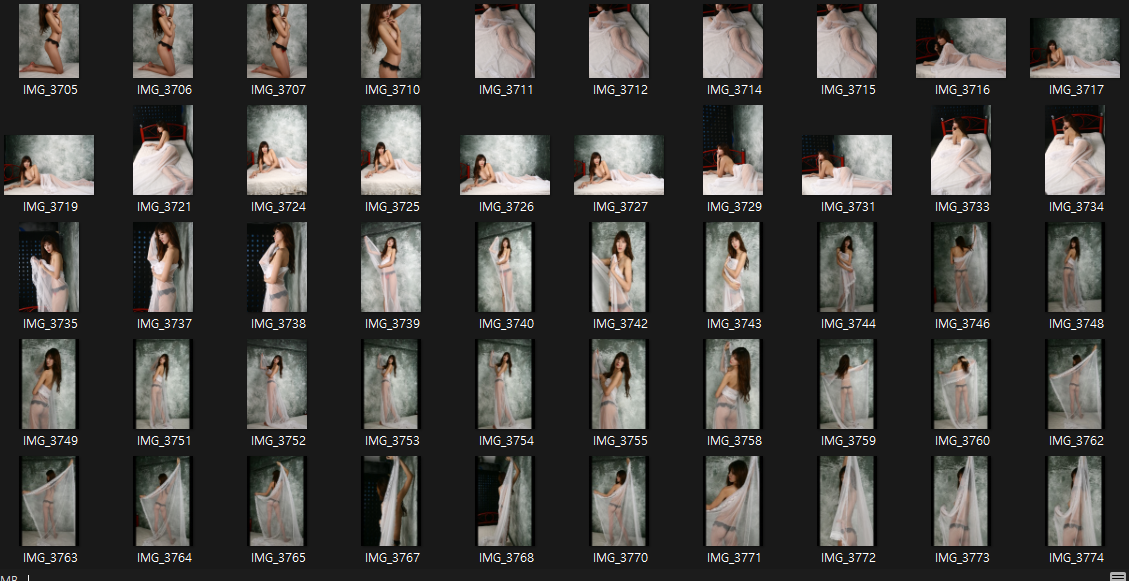This screenshot has width=1129, height=581.
Task: Select the thumbnail named IMG_3710
Action: [390, 41]
